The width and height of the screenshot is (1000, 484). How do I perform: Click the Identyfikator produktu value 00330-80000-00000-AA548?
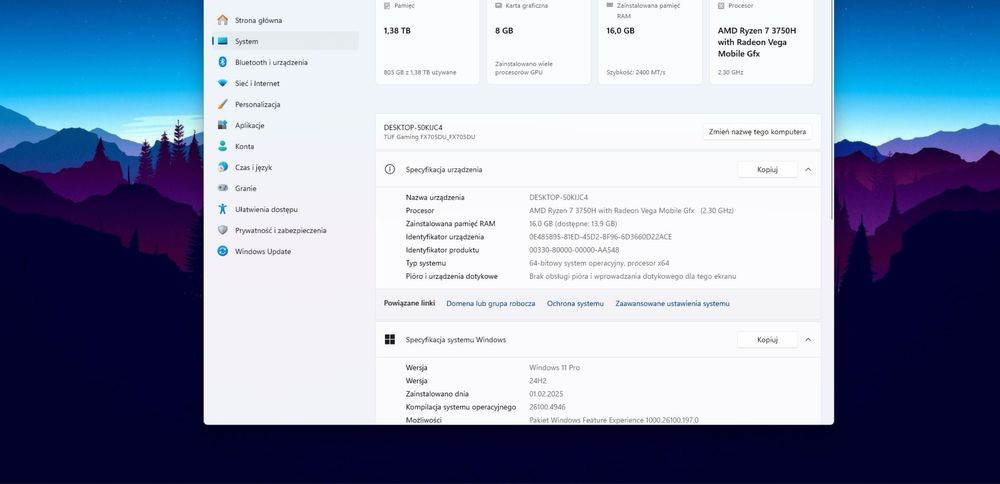(x=574, y=250)
